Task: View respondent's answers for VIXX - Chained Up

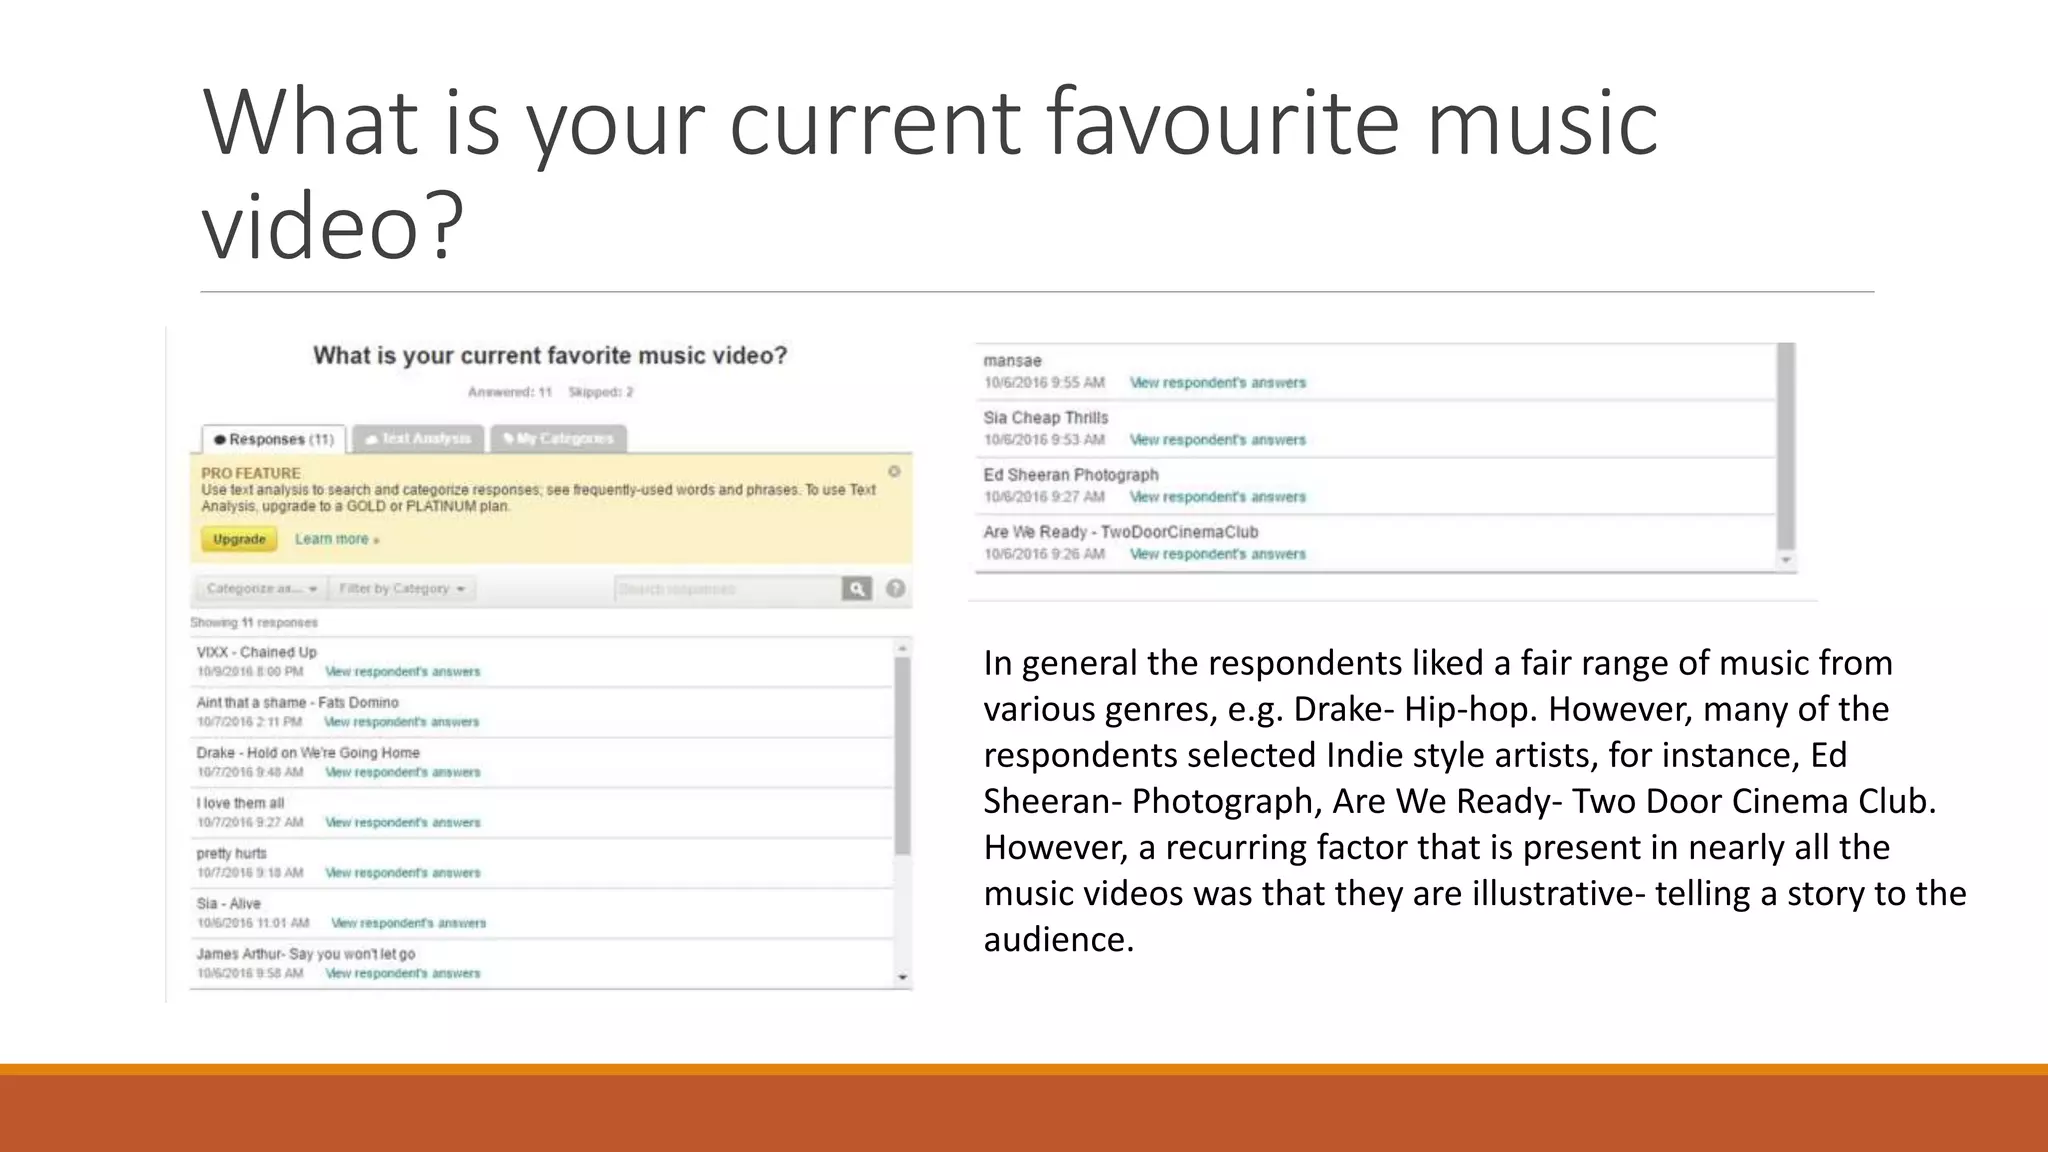Action: point(403,672)
